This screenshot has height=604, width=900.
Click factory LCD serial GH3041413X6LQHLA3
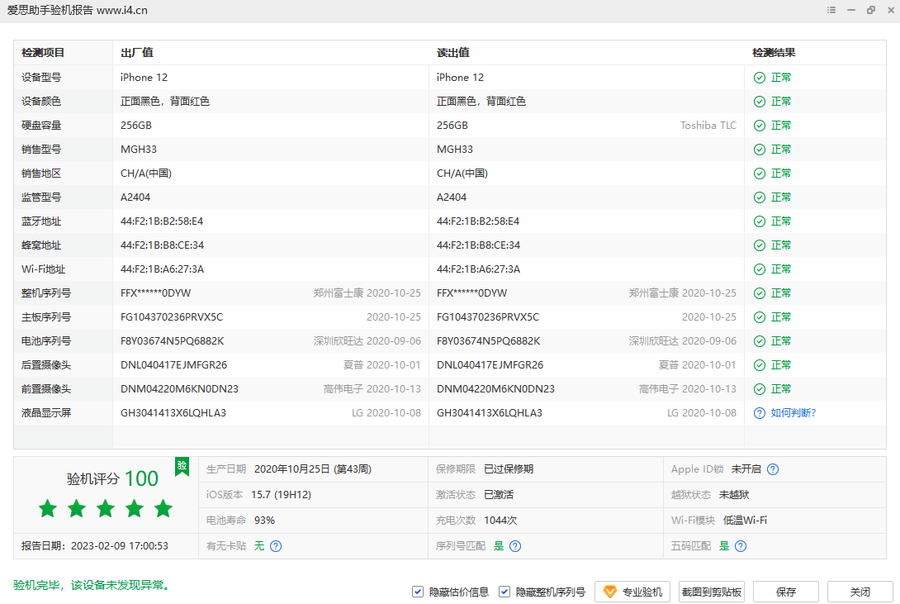(173, 413)
